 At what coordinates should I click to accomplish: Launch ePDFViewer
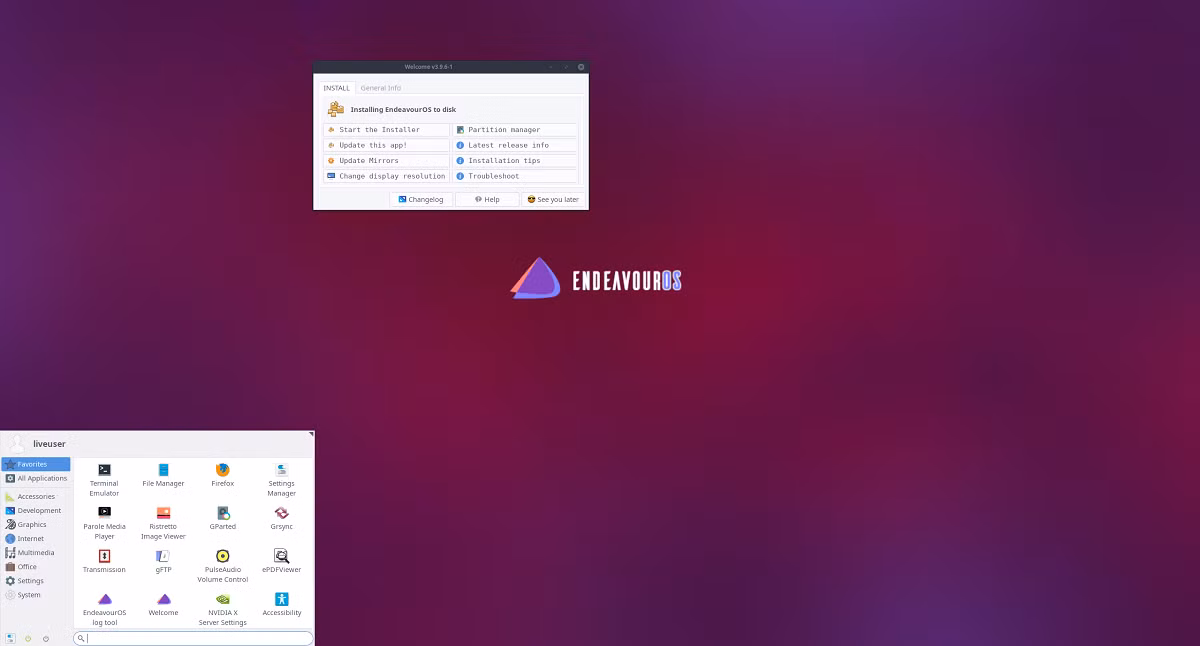281,561
